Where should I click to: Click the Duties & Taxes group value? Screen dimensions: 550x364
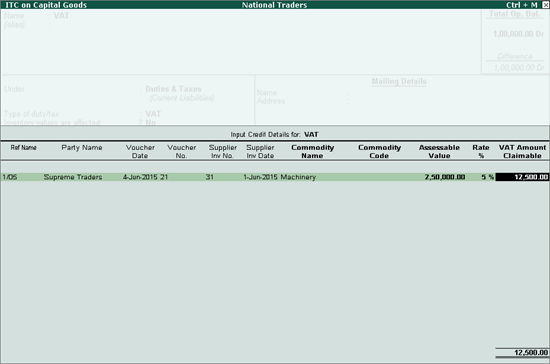pos(173,89)
